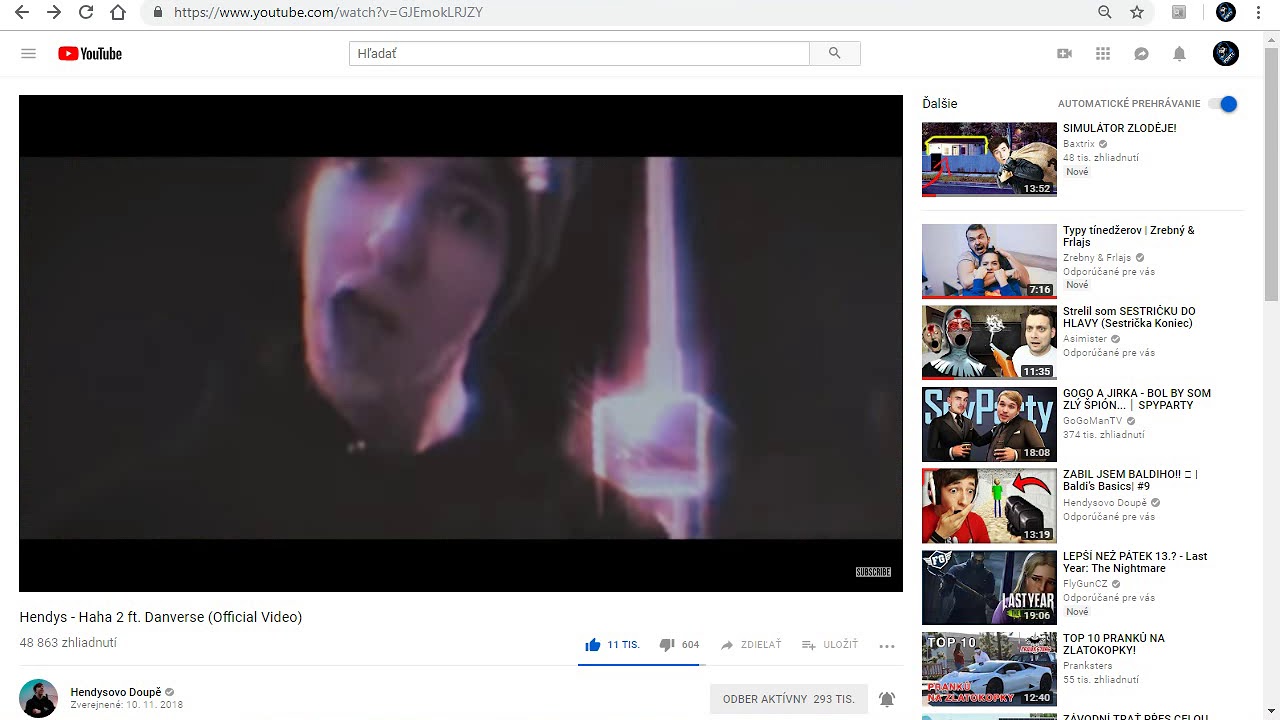Open GOGO A JIRKA - BOL BY SOM title
This screenshot has width=1280, height=720.
[1137, 399]
